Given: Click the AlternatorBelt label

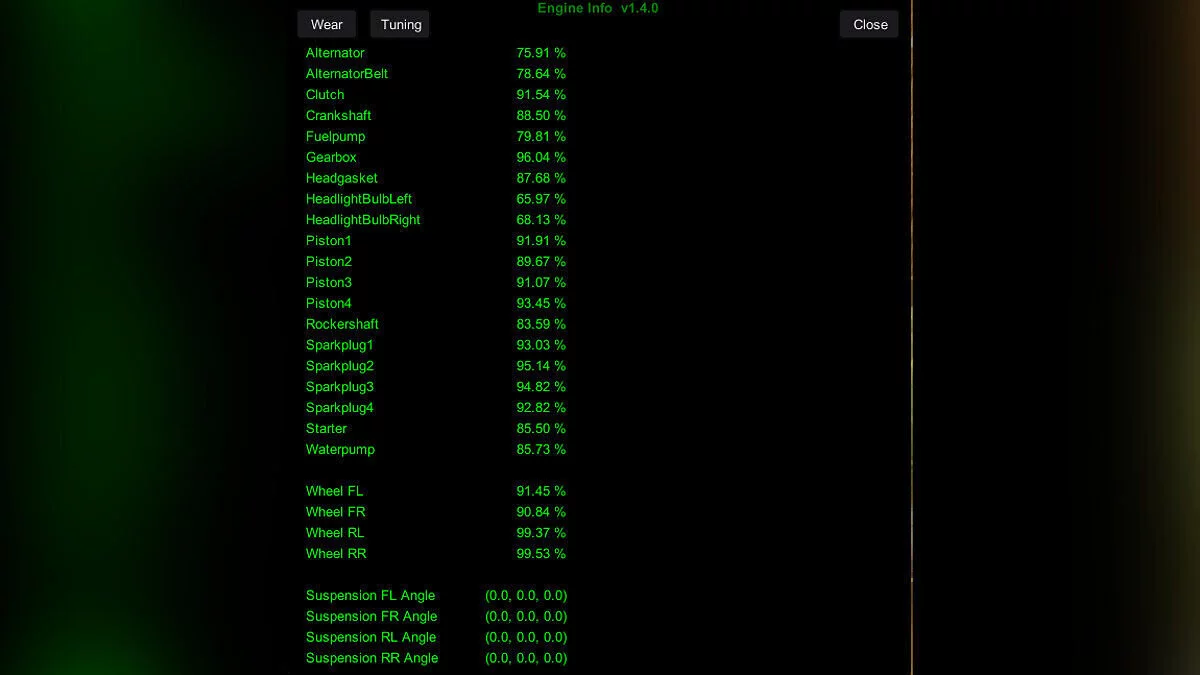Looking at the screenshot, I should [347, 74].
